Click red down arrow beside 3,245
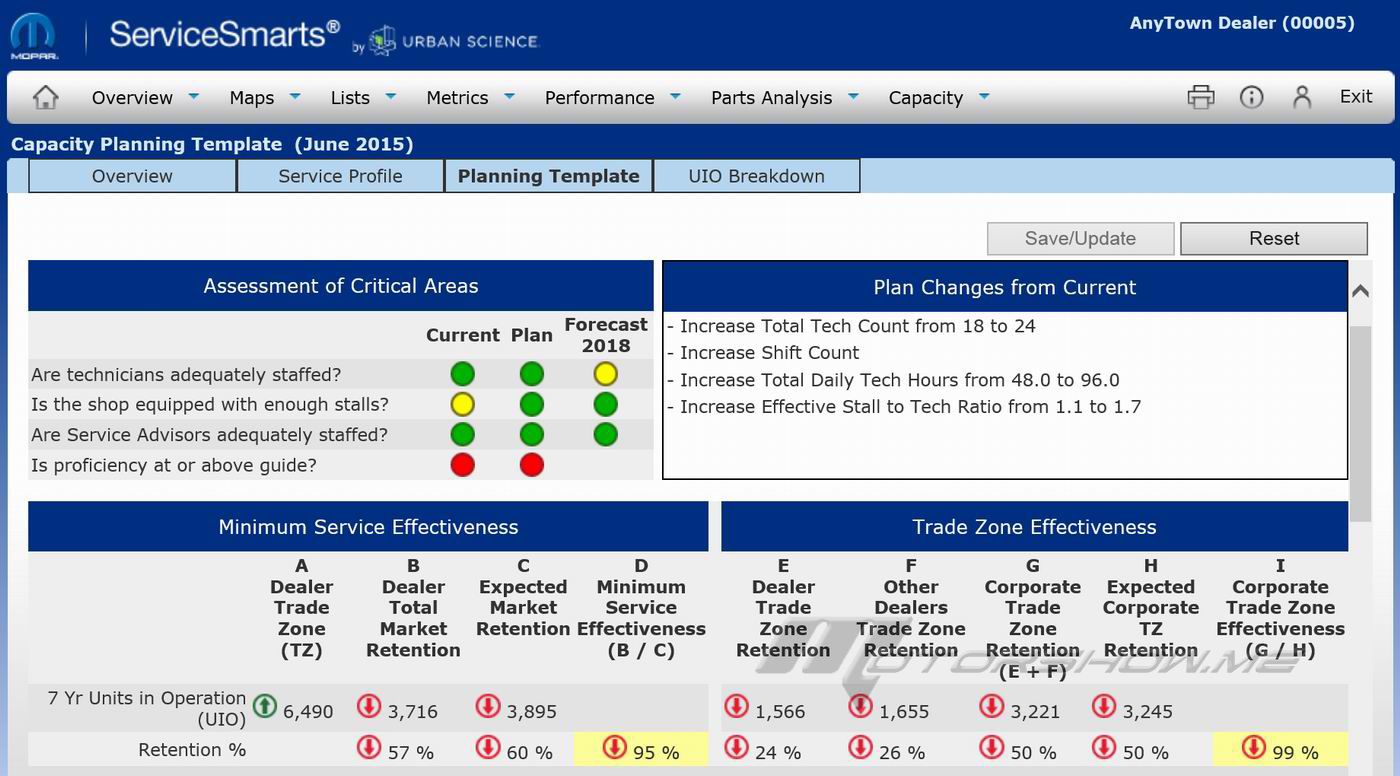Viewport: 1400px width, 776px height. tap(1104, 706)
